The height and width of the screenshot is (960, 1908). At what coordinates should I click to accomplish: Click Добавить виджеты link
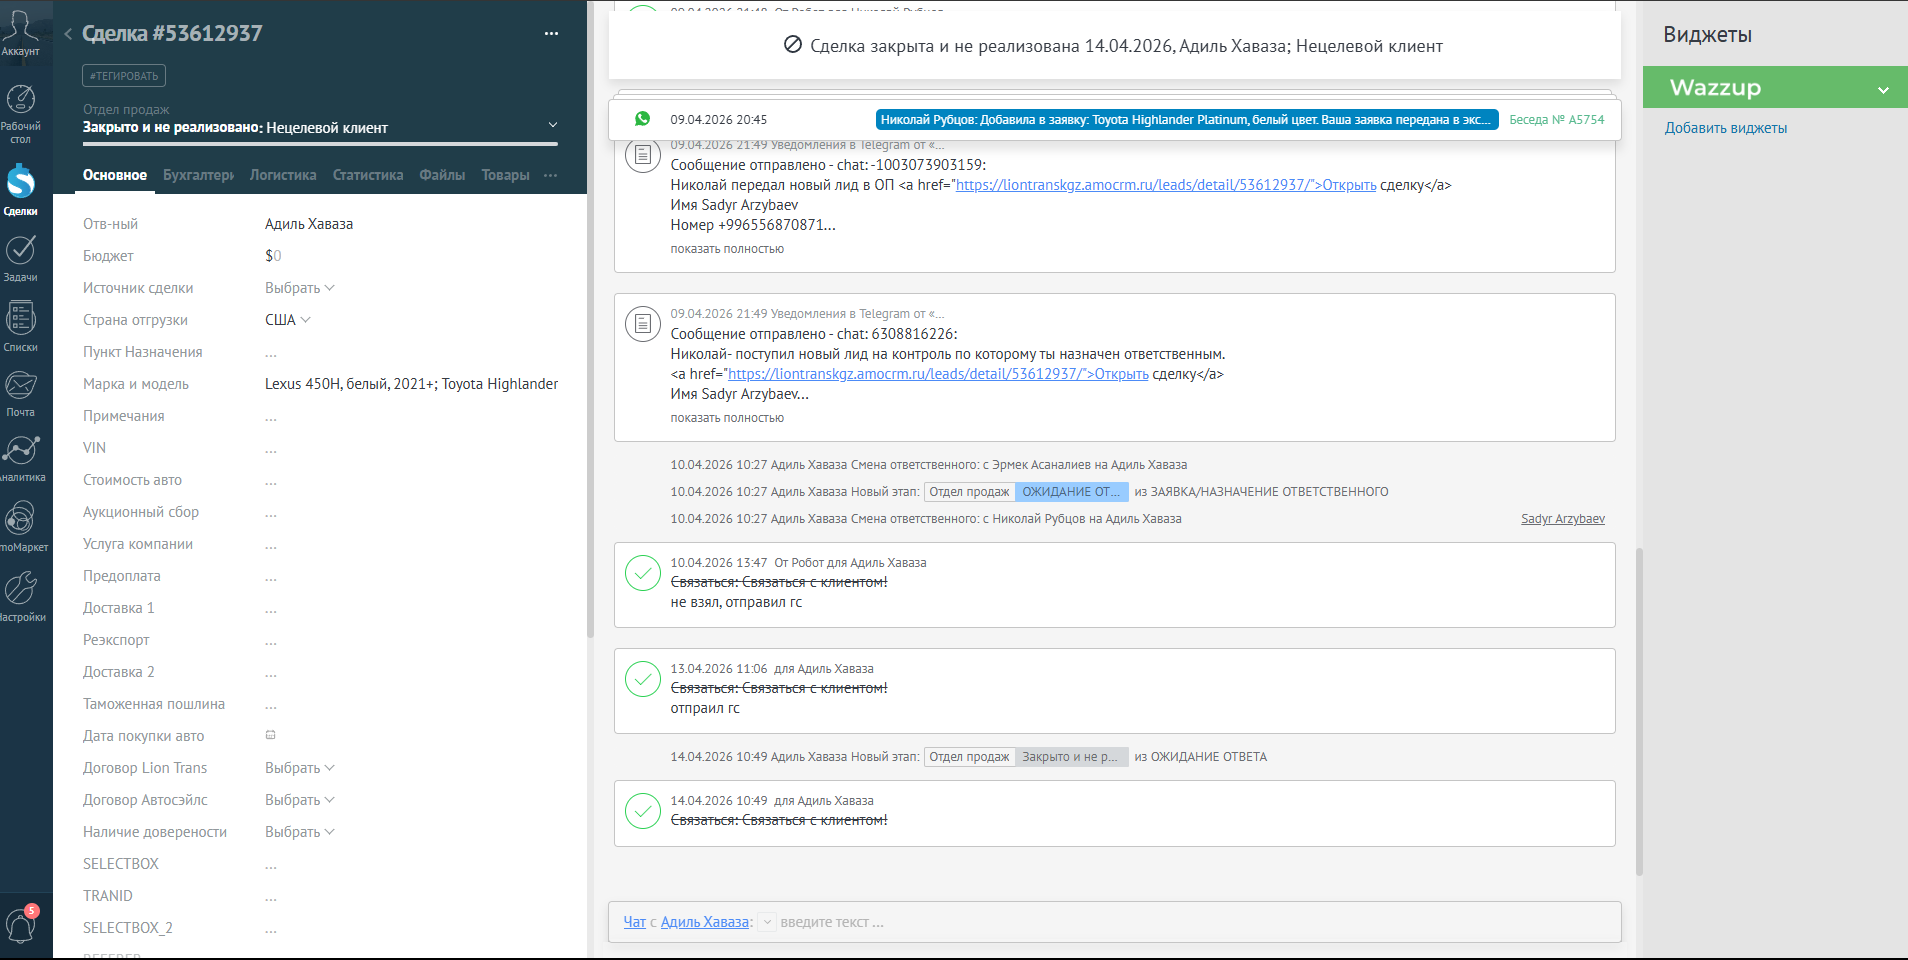coord(1726,128)
